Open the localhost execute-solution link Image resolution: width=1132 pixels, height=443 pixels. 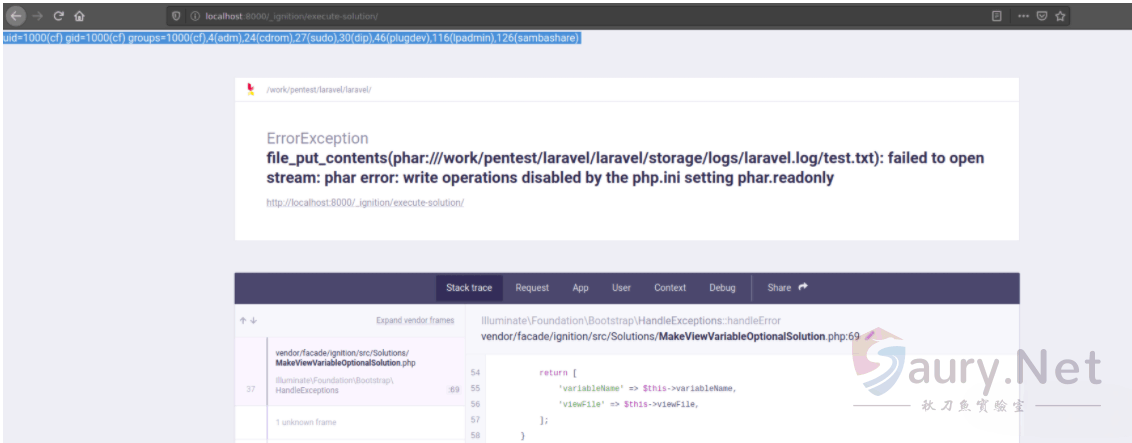pyautogui.click(x=365, y=202)
